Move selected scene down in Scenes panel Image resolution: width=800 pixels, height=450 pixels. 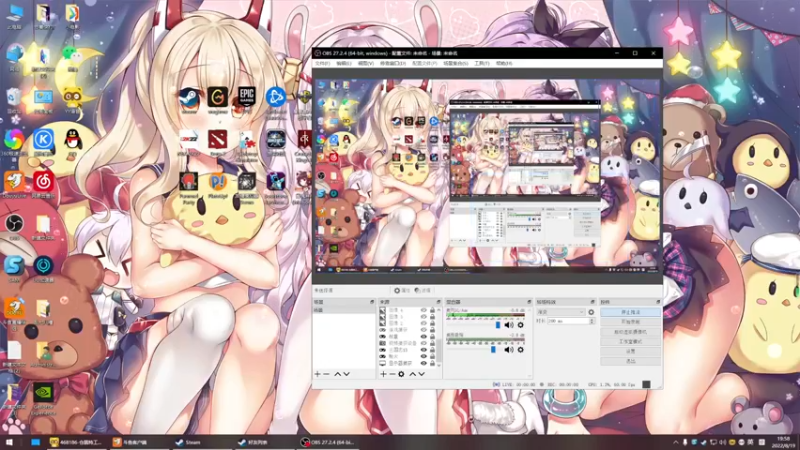click(x=346, y=374)
